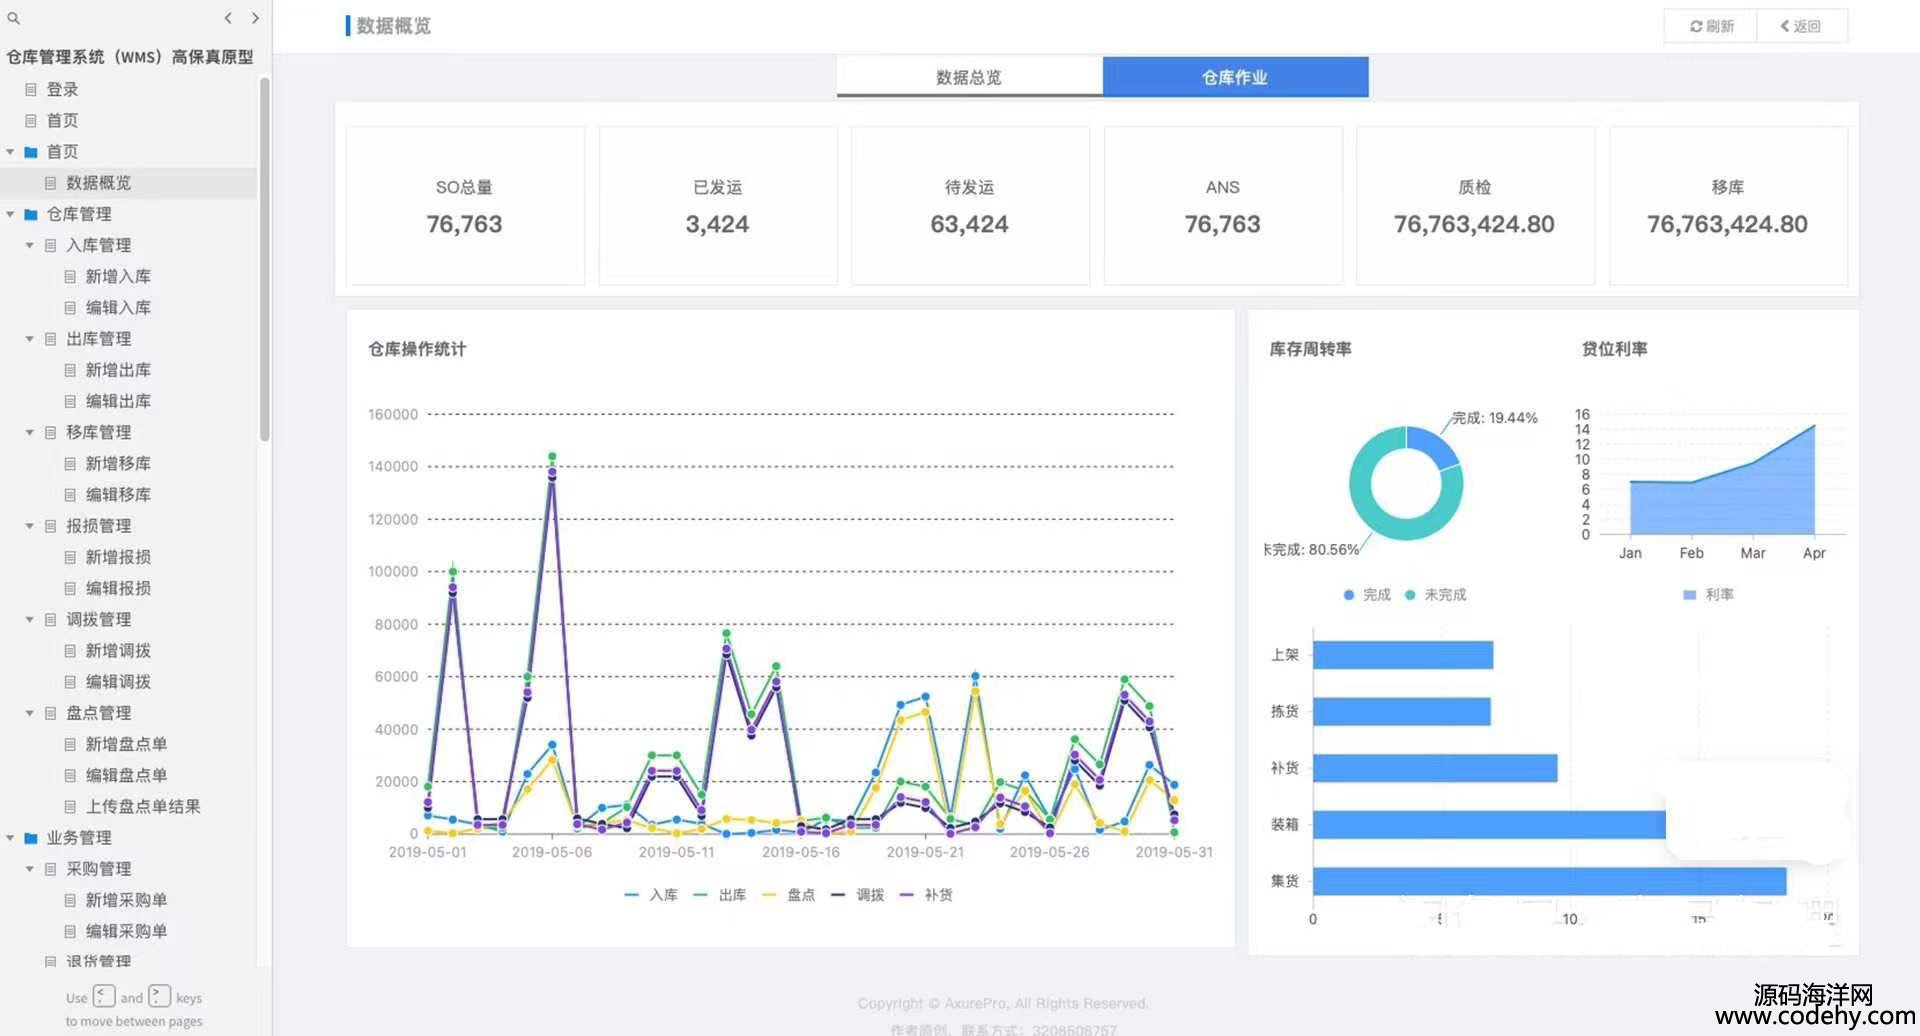Click the sidebar vertical scrollbar
The height and width of the screenshot is (1036, 1920).
click(264, 260)
